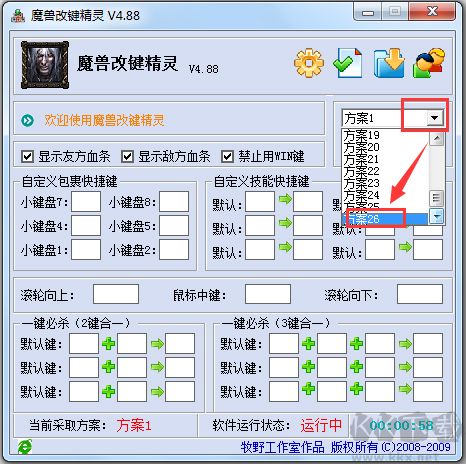Focus the 小键盘4 hotkey field

(x=86, y=226)
